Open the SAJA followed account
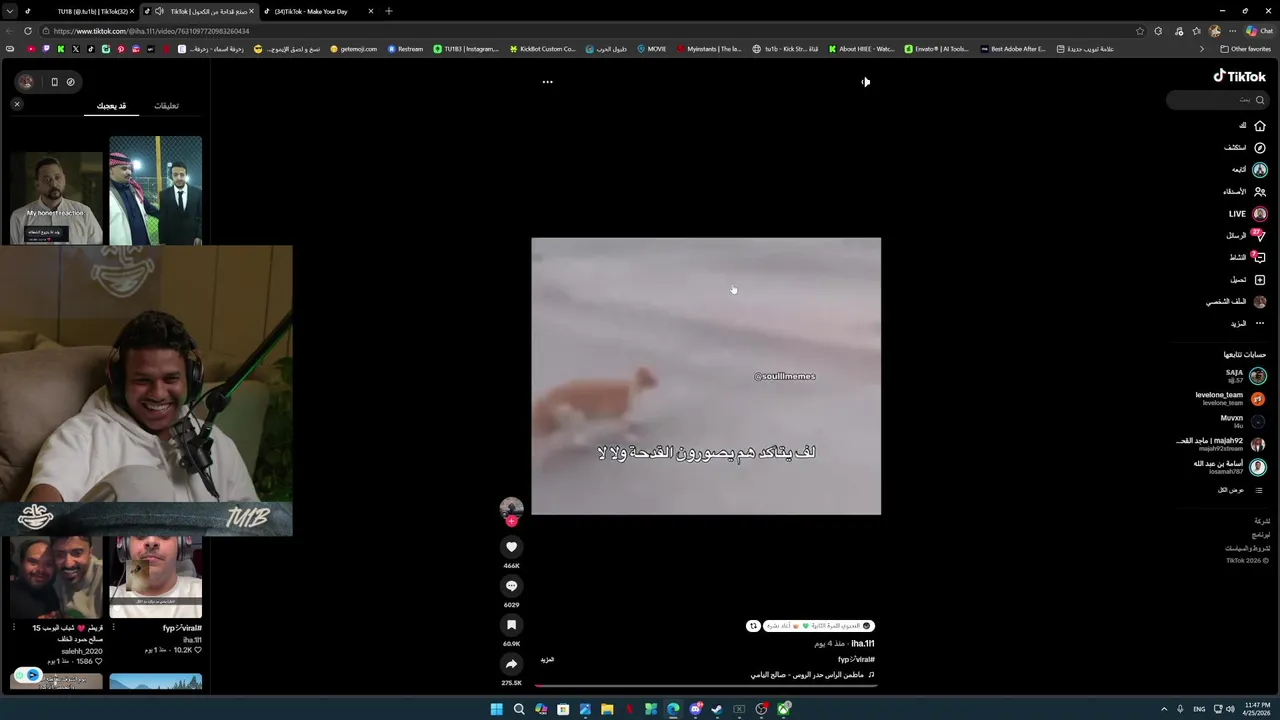Image resolution: width=1280 pixels, height=720 pixels. 1246,376
